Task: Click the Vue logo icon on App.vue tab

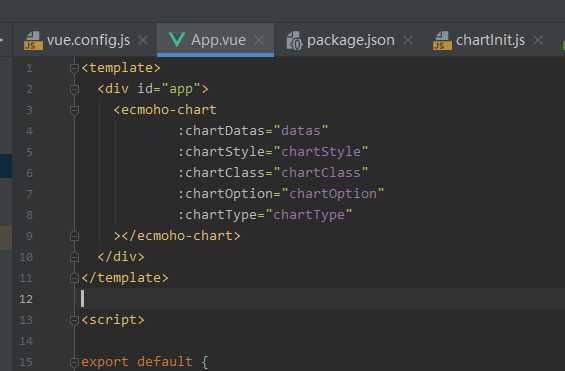Action: coord(177,40)
